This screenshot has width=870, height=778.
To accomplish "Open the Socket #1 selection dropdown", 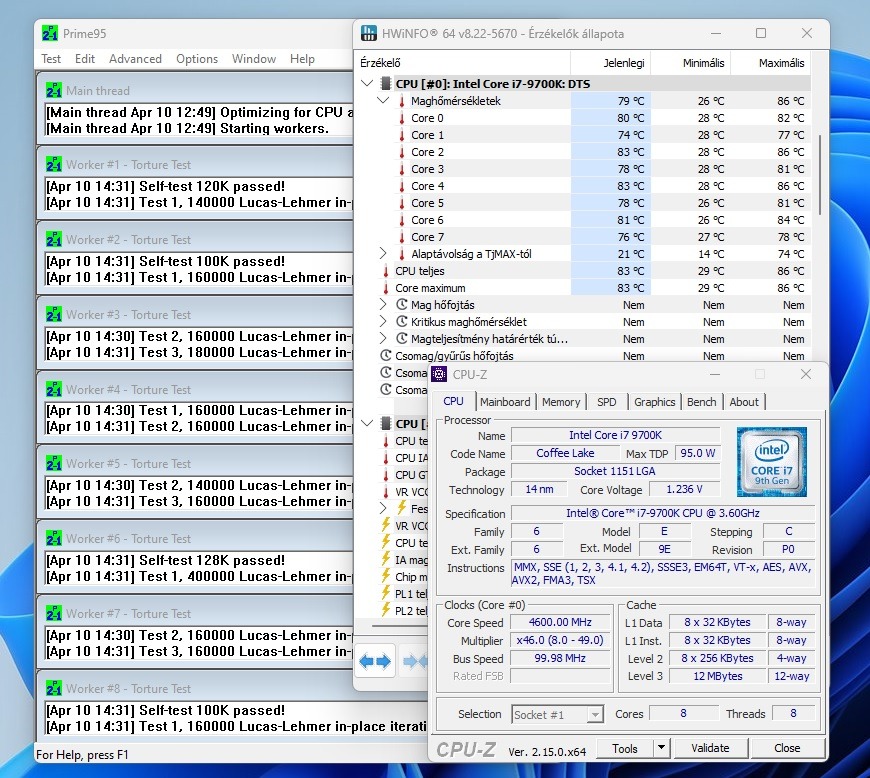I will coord(595,714).
